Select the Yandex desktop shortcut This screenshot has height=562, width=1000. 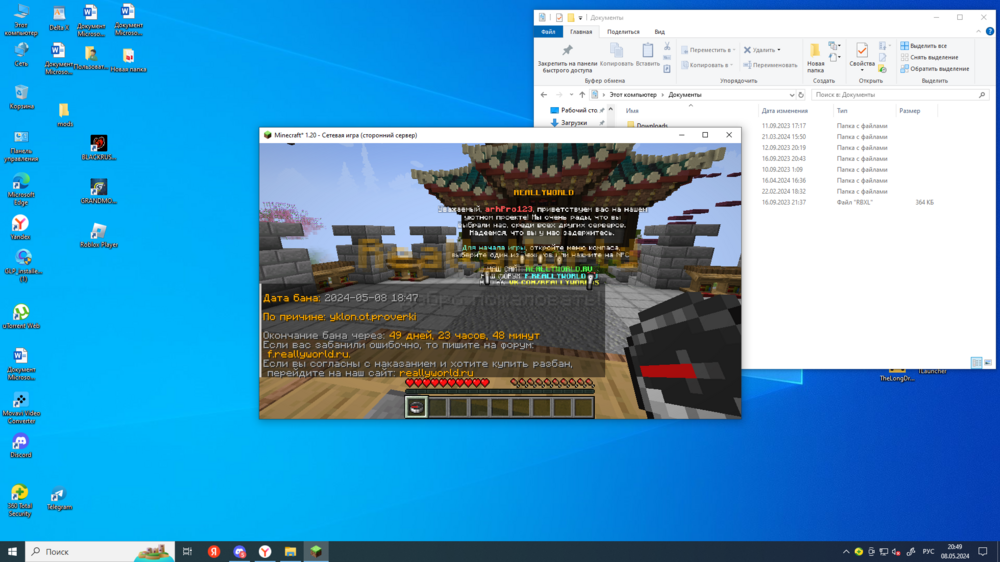20,227
